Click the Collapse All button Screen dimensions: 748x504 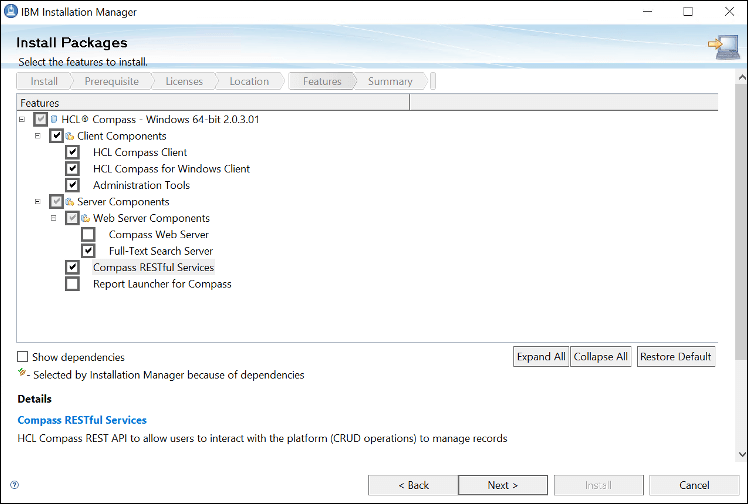(601, 357)
